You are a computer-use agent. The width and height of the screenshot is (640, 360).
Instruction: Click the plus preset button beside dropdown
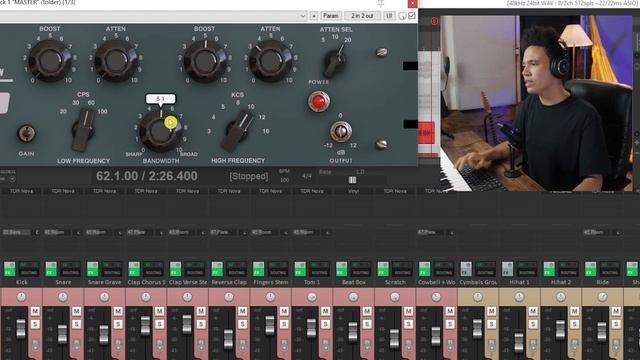(313, 16)
